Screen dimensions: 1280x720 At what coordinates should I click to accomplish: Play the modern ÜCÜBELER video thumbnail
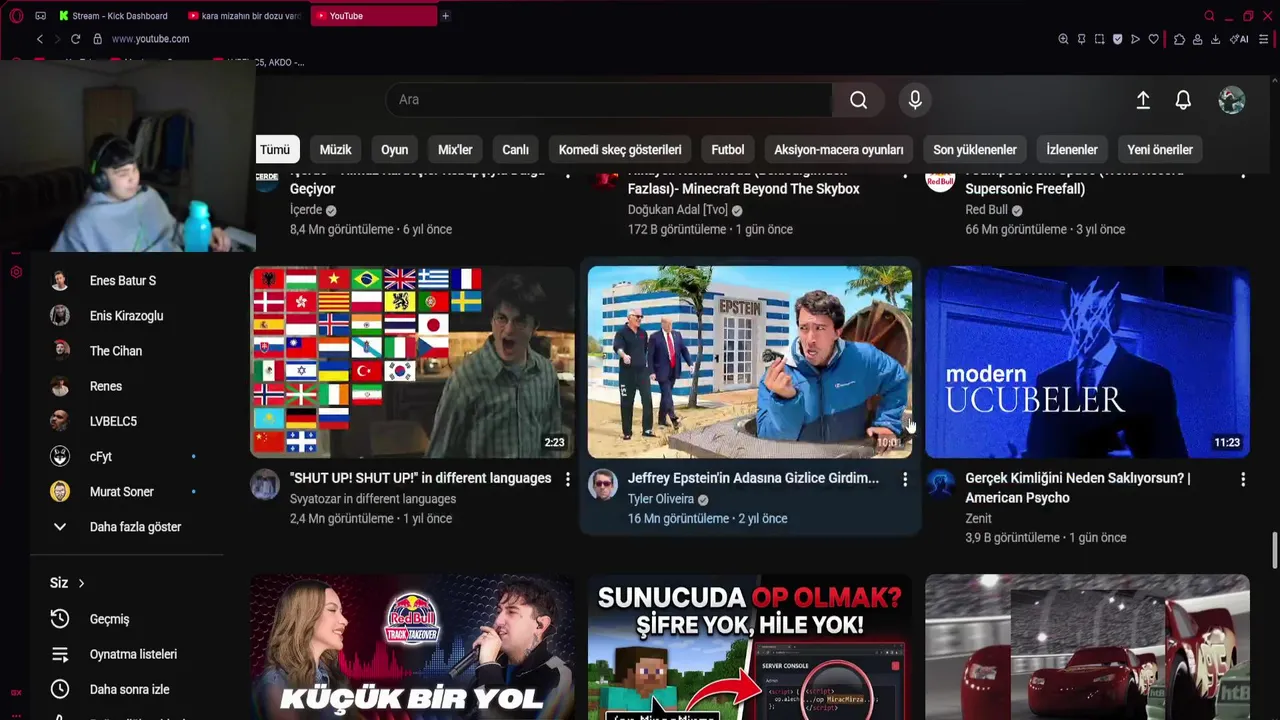click(x=1087, y=362)
